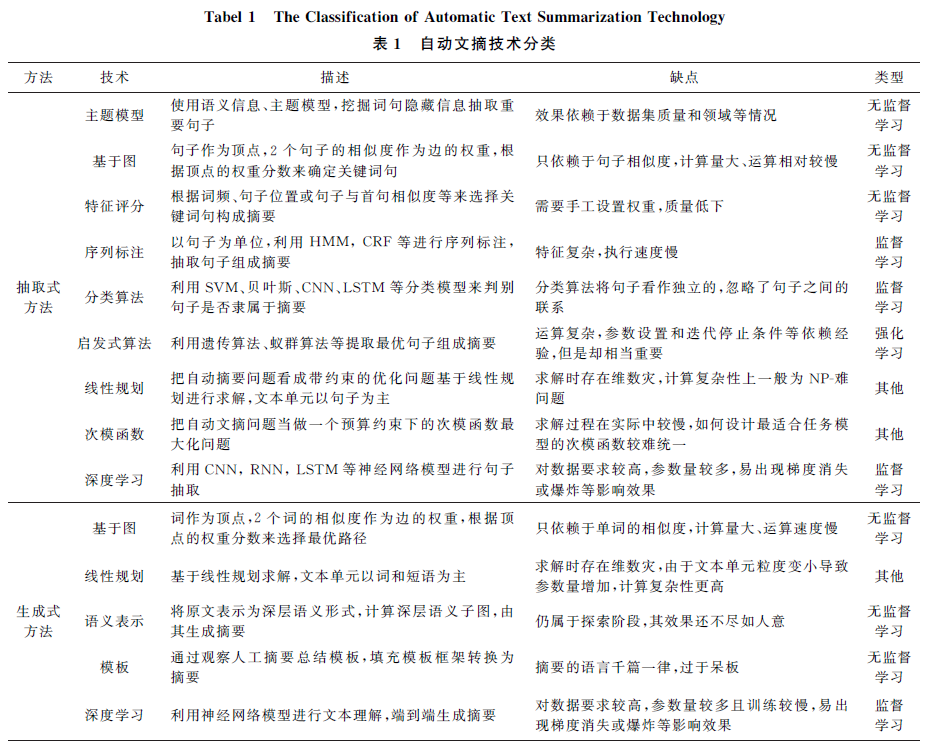Select the description 利用遗传算法、蚁群算法
928x753 pixels.
(333, 343)
